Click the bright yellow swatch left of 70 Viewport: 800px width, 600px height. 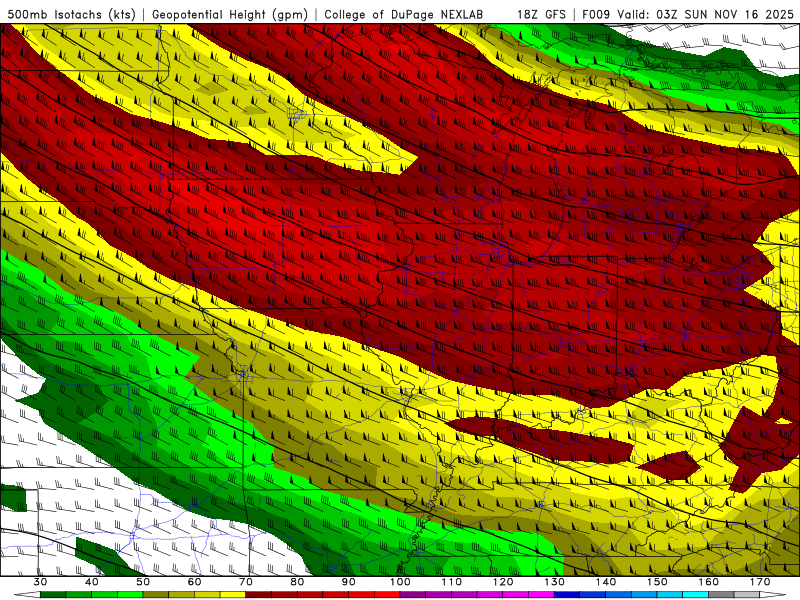[x=233, y=595]
